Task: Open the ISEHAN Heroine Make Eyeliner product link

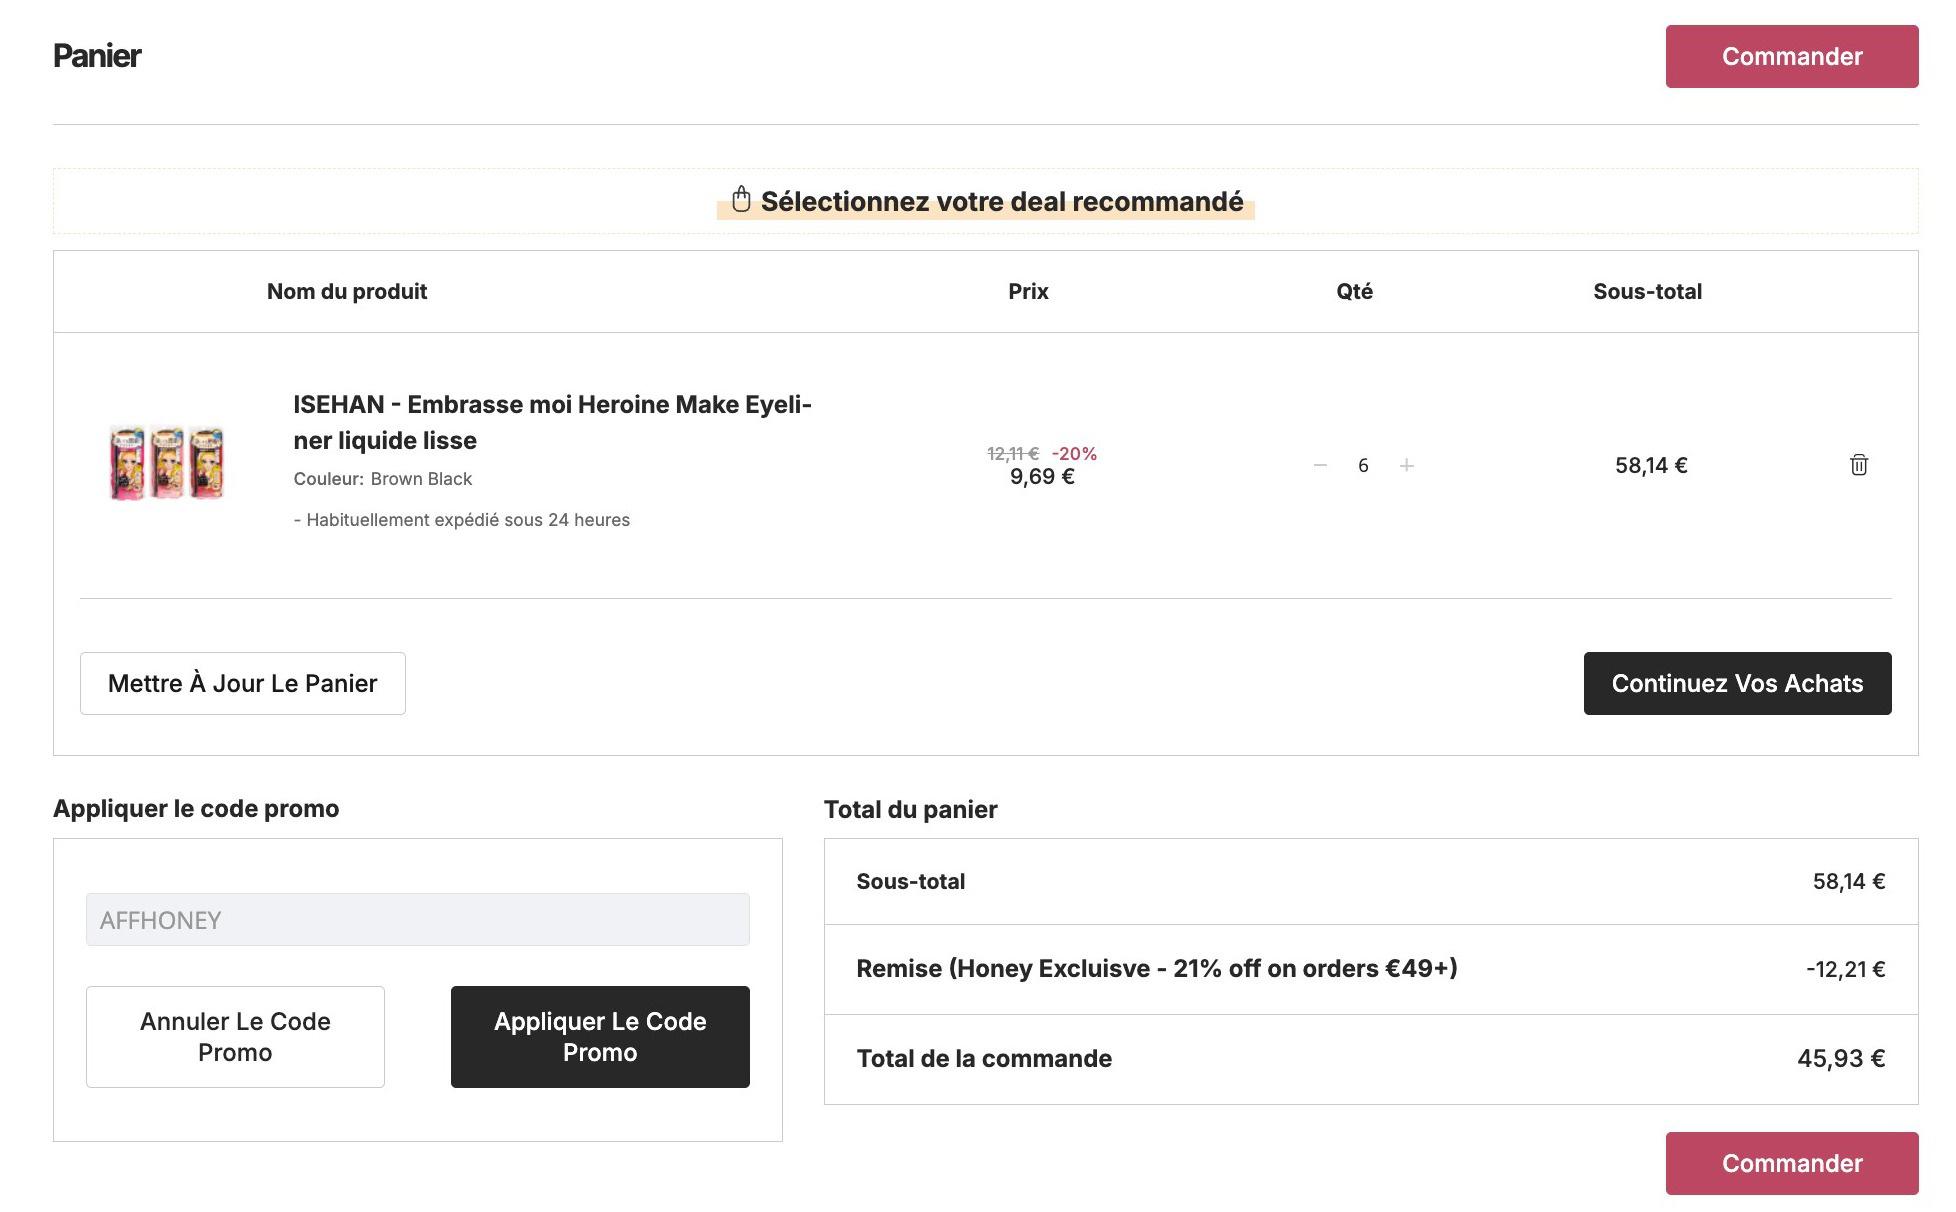Action: coord(552,422)
